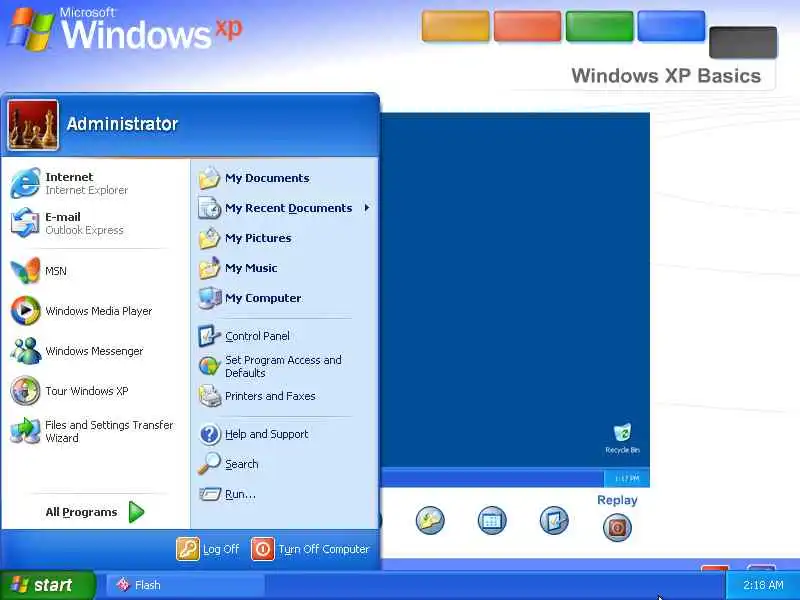Expand the All Programs list
The image size is (800, 600).
95,512
